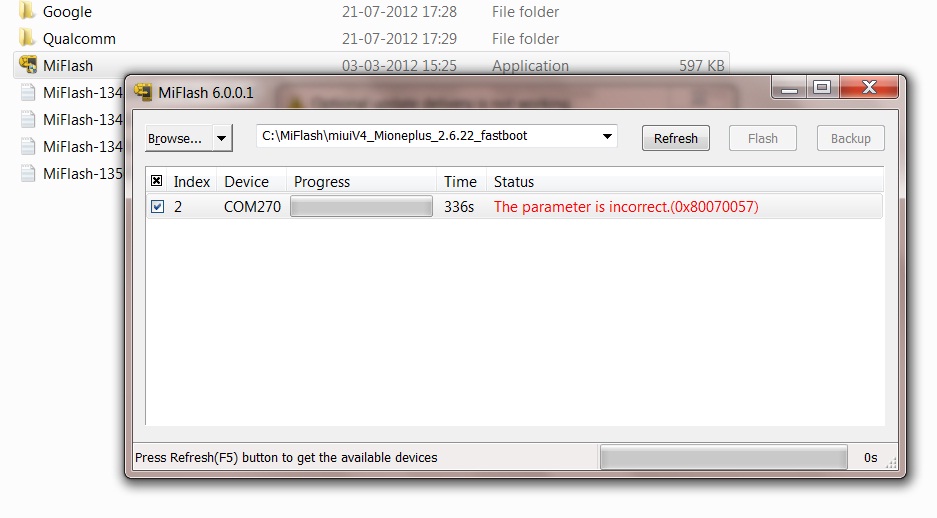Viewport: 937px width, 518px height.
Task: Click the COM270 progress bar
Action: pyautogui.click(x=362, y=207)
